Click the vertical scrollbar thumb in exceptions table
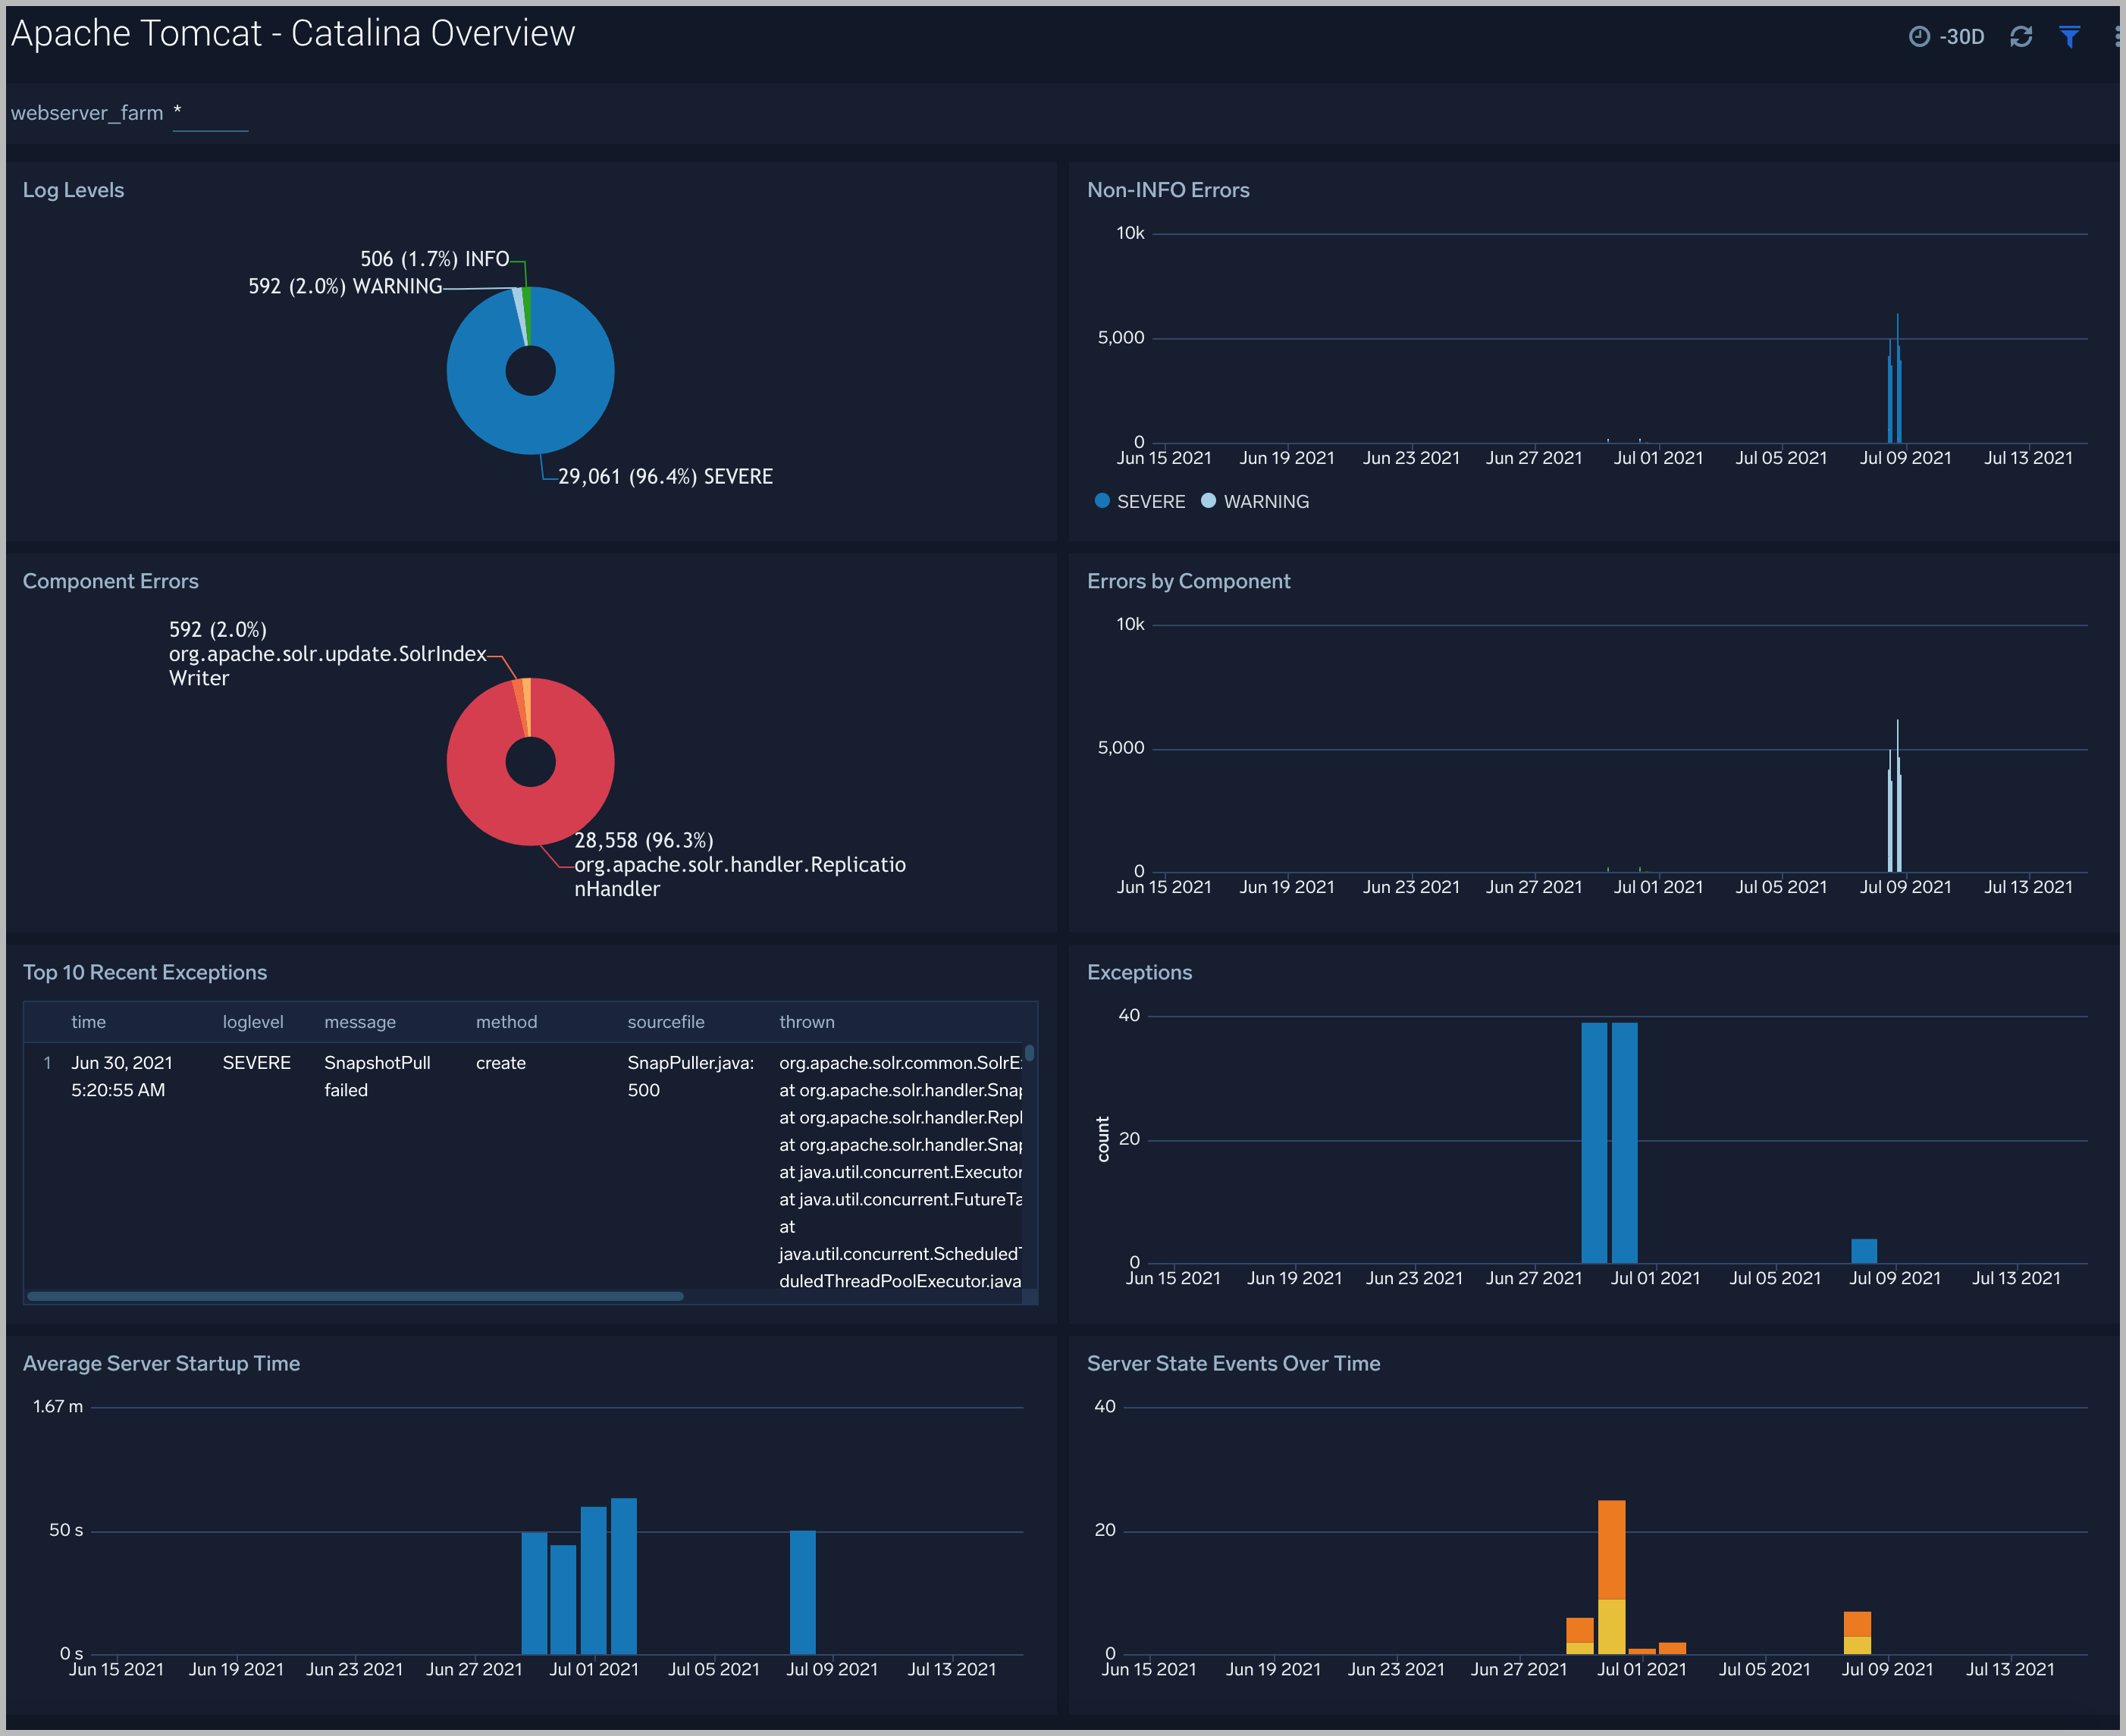 [1029, 1053]
